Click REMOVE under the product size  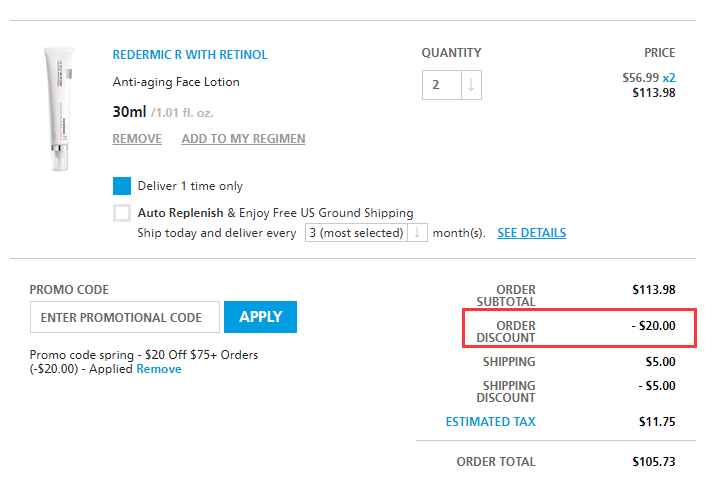click(x=137, y=139)
